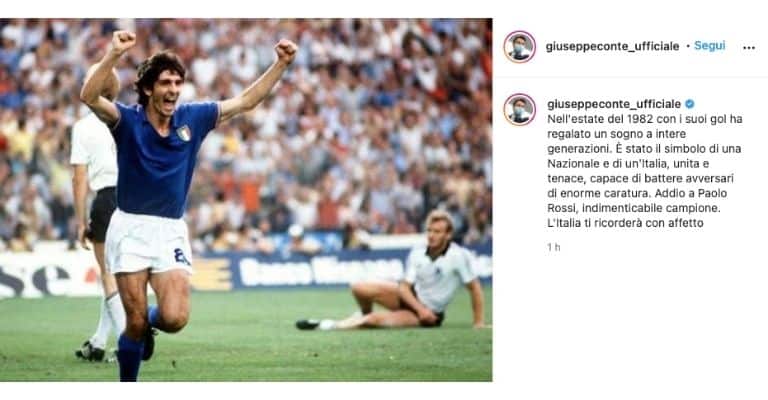Image resolution: width=768 pixels, height=400 pixels.
Task: Click 'Paolo' in the caption text
Action: pyautogui.click(x=711, y=193)
